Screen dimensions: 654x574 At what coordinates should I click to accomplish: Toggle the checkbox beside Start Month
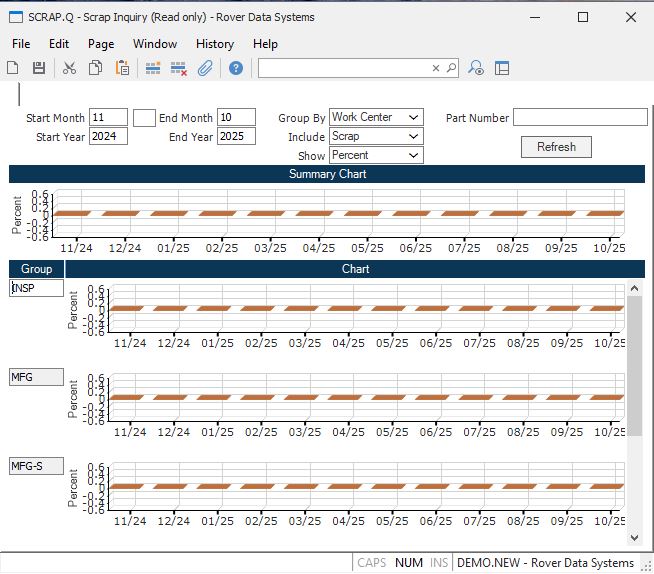pyautogui.click(x=144, y=118)
